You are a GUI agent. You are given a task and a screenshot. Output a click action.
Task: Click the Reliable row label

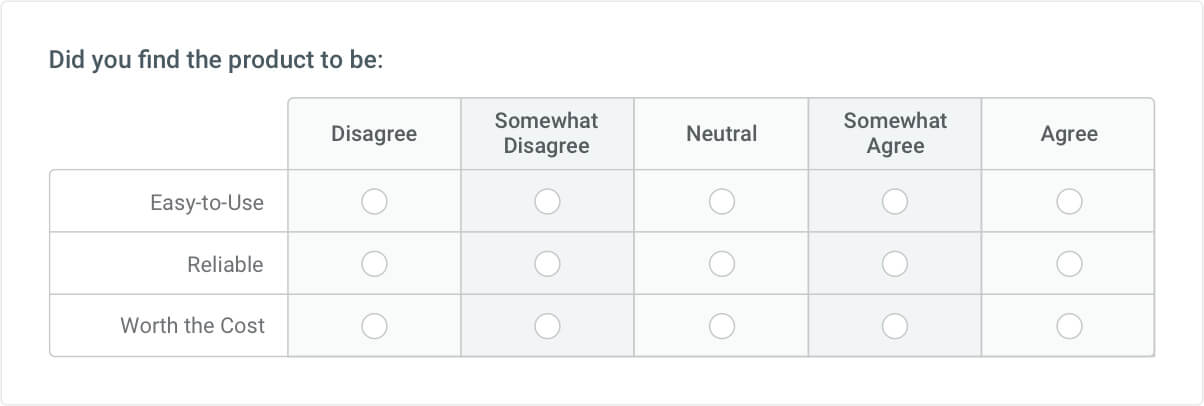click(226, 265)
